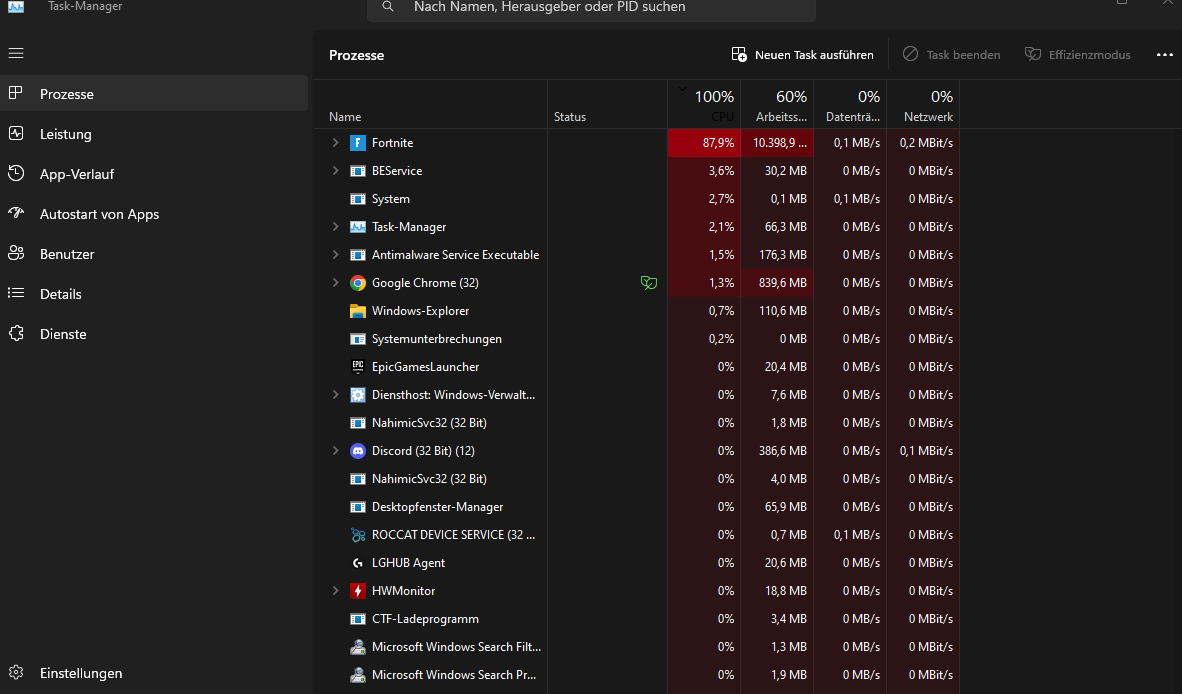Click the Google Chrome process icon
The image size is (1182, 694).
pos(358,283)
